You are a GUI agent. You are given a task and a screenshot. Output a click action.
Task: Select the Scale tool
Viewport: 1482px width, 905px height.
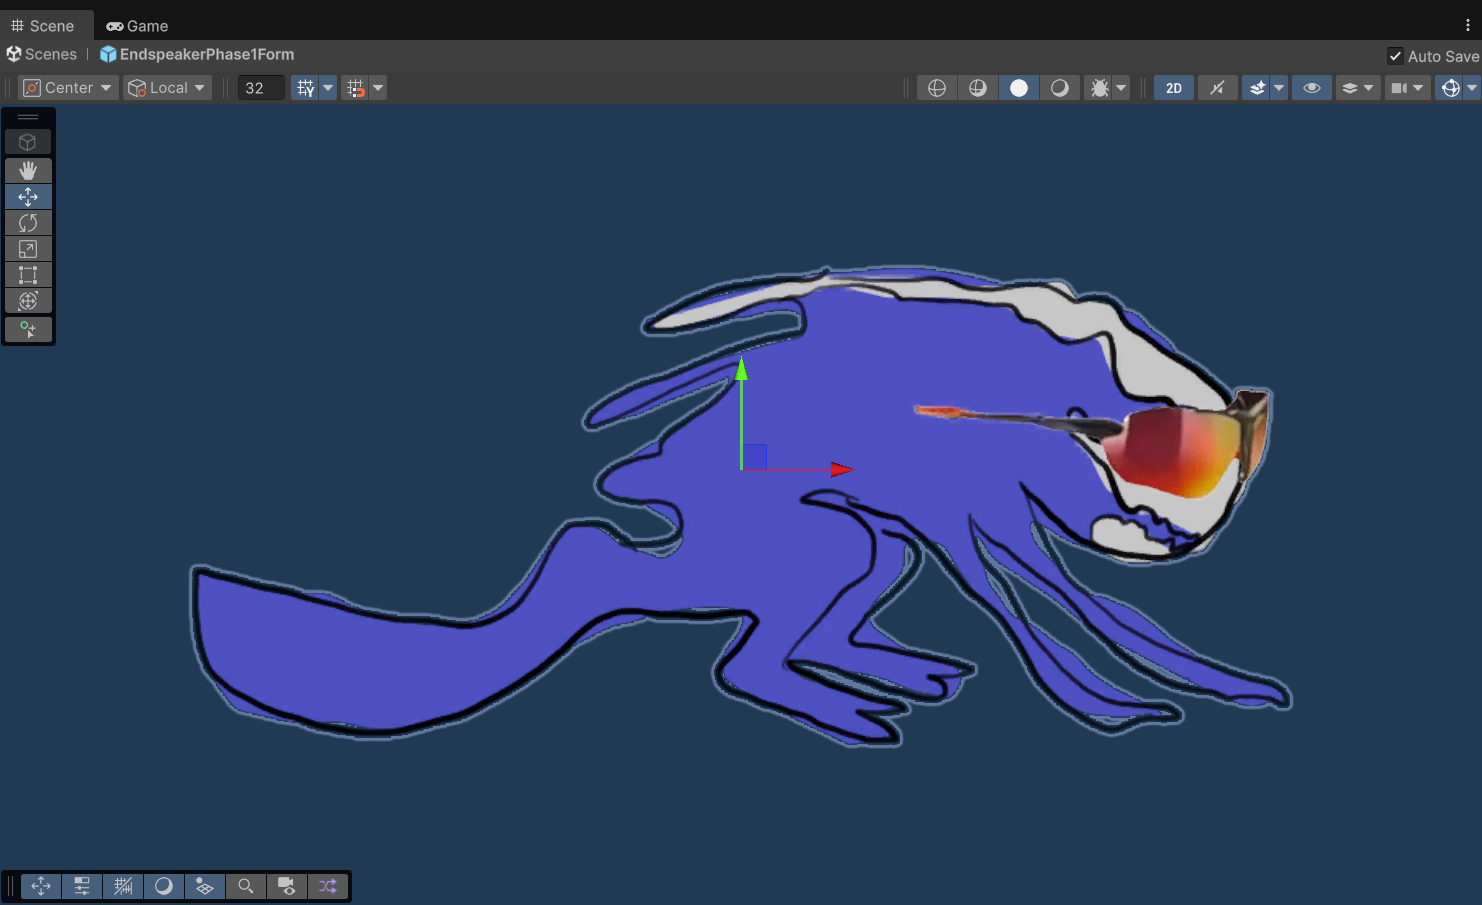(x=28, y=248)
